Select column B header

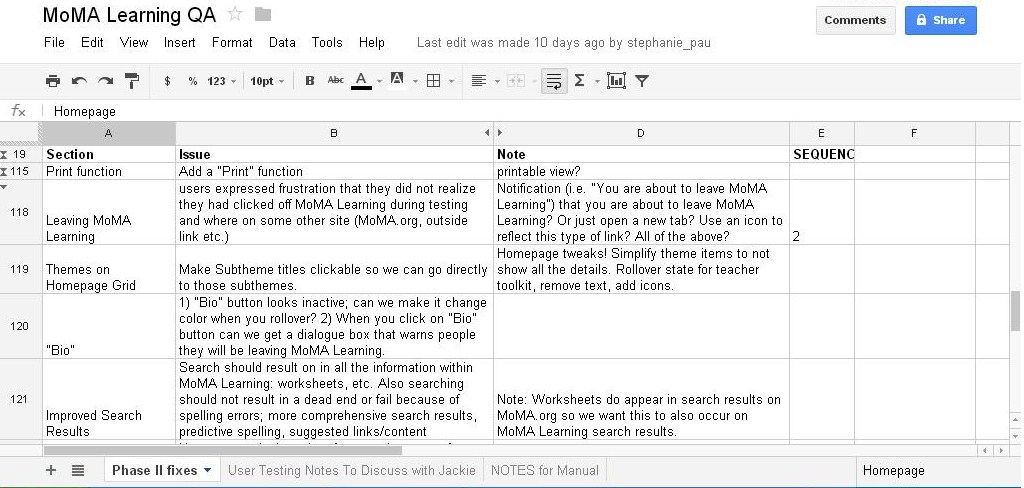(x=334, y=133)
